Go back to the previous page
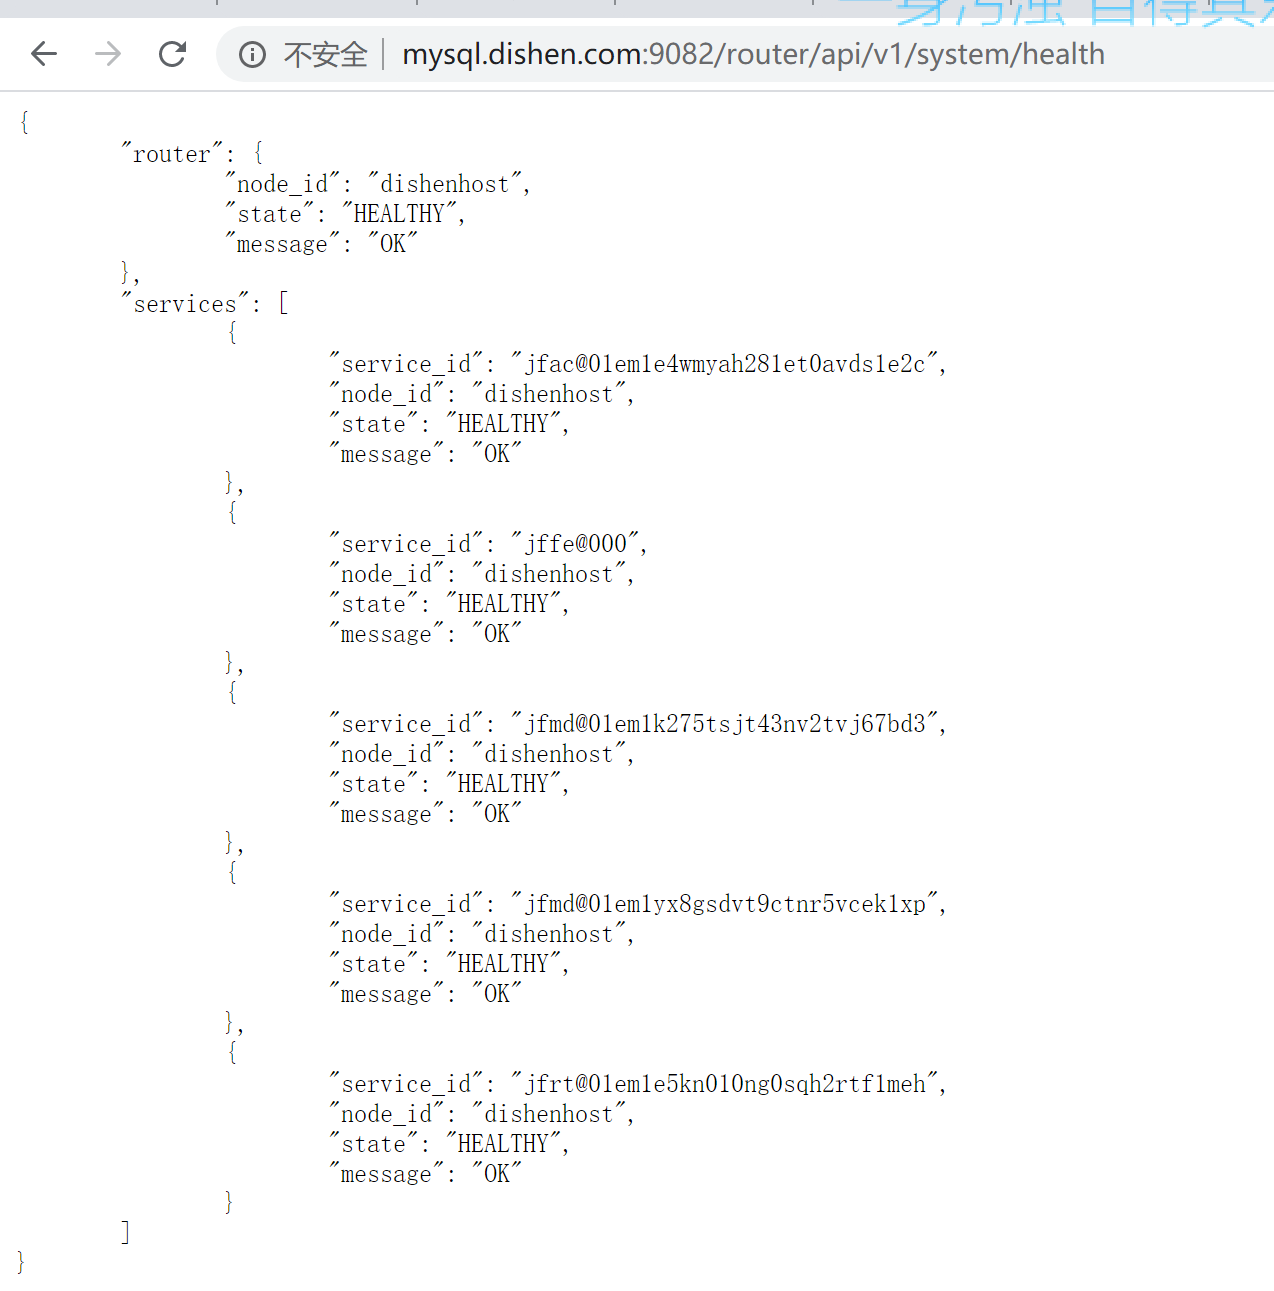This screenshot has height=1291, width=1274. [x=44, y=54]
